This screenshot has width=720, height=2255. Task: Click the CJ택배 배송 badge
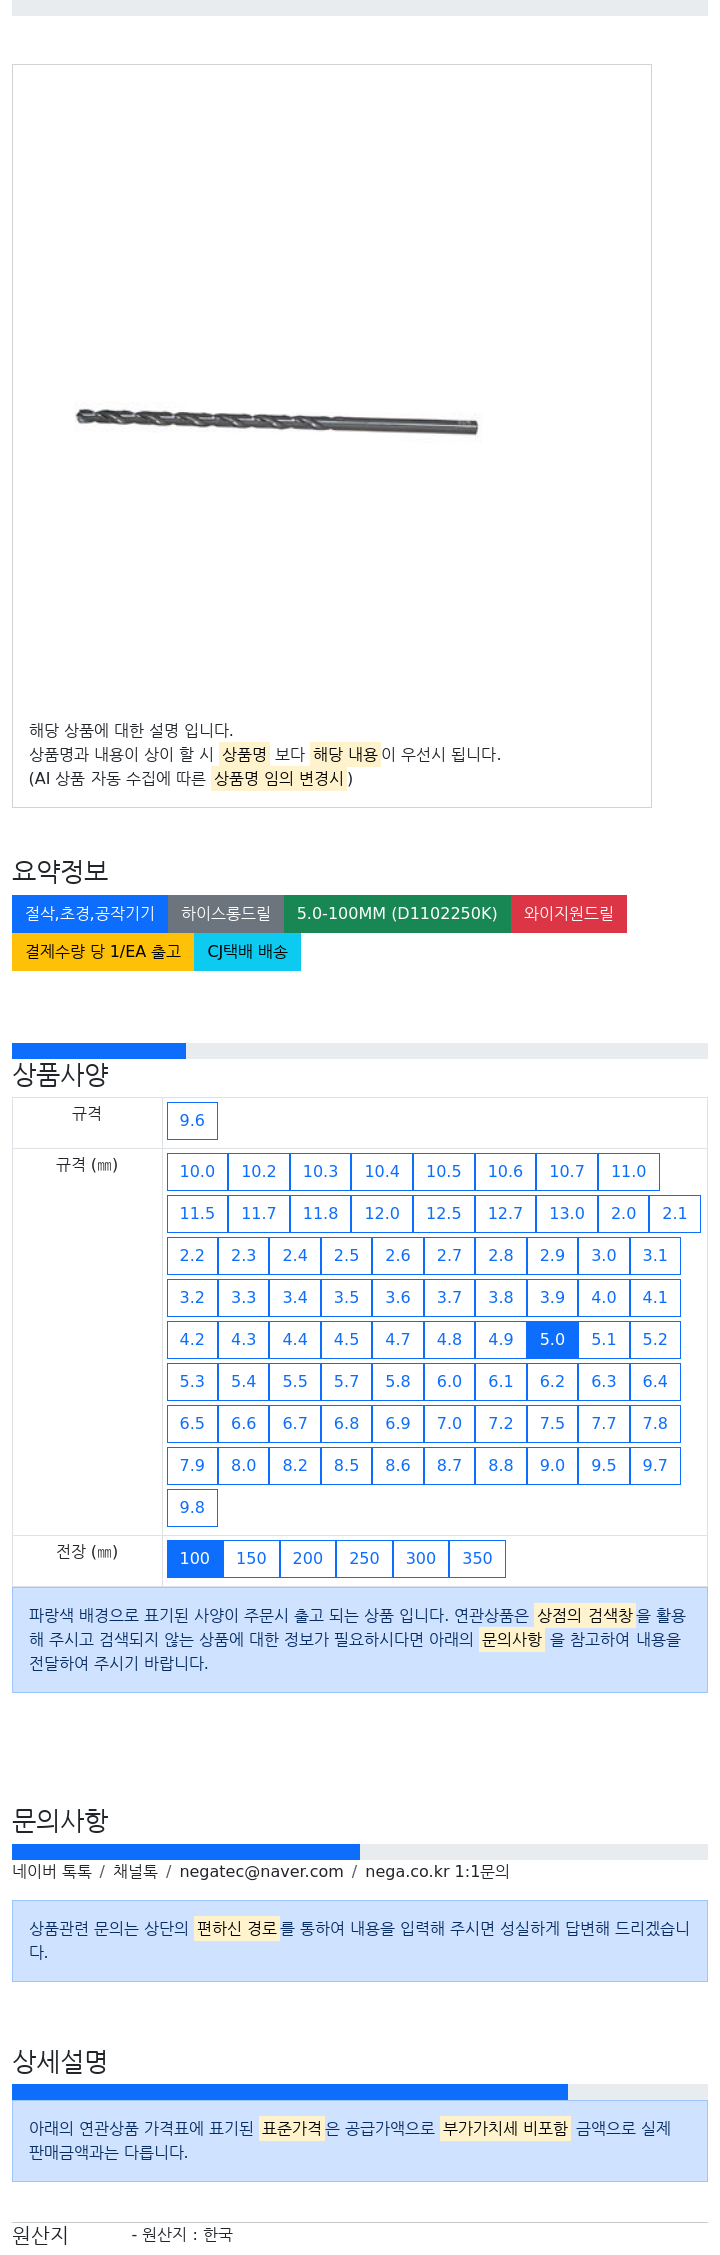[x=247, y=951]
